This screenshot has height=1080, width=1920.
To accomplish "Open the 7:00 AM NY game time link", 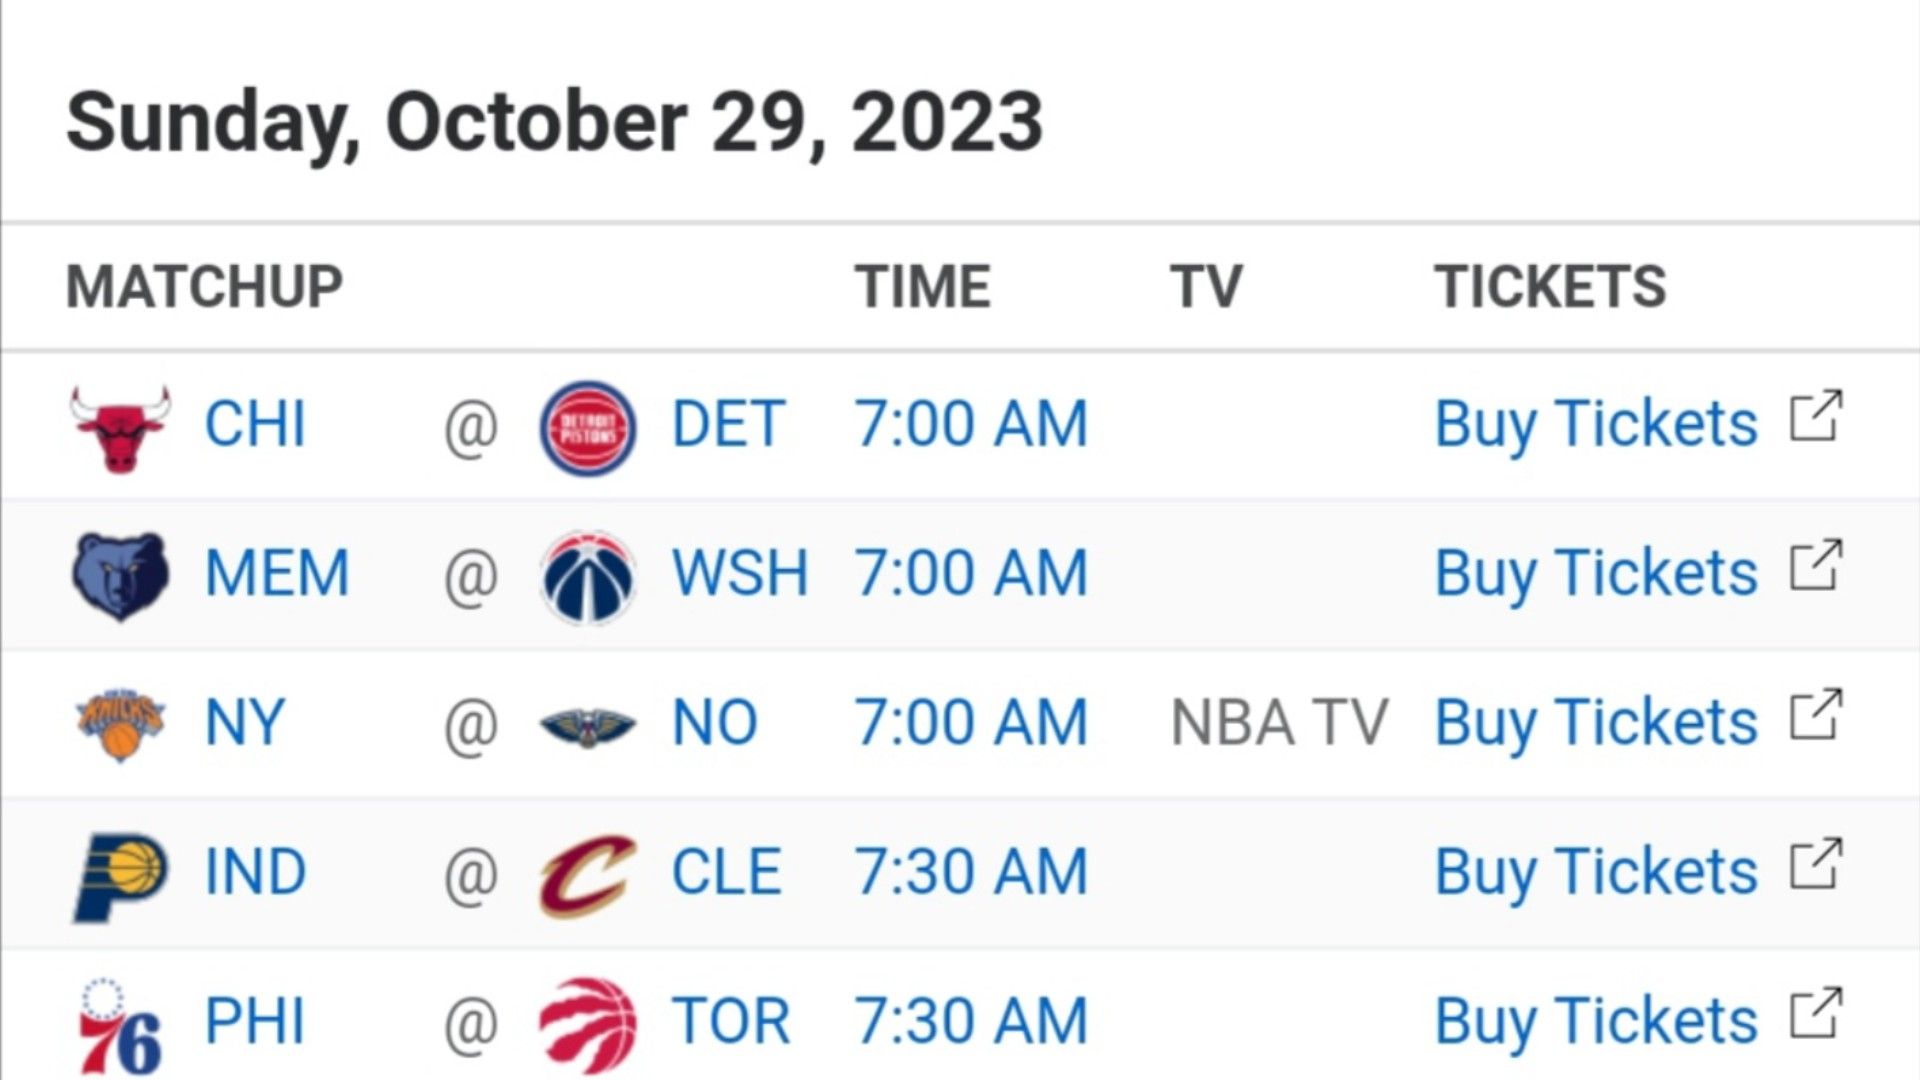I will [x=970, y=723].
